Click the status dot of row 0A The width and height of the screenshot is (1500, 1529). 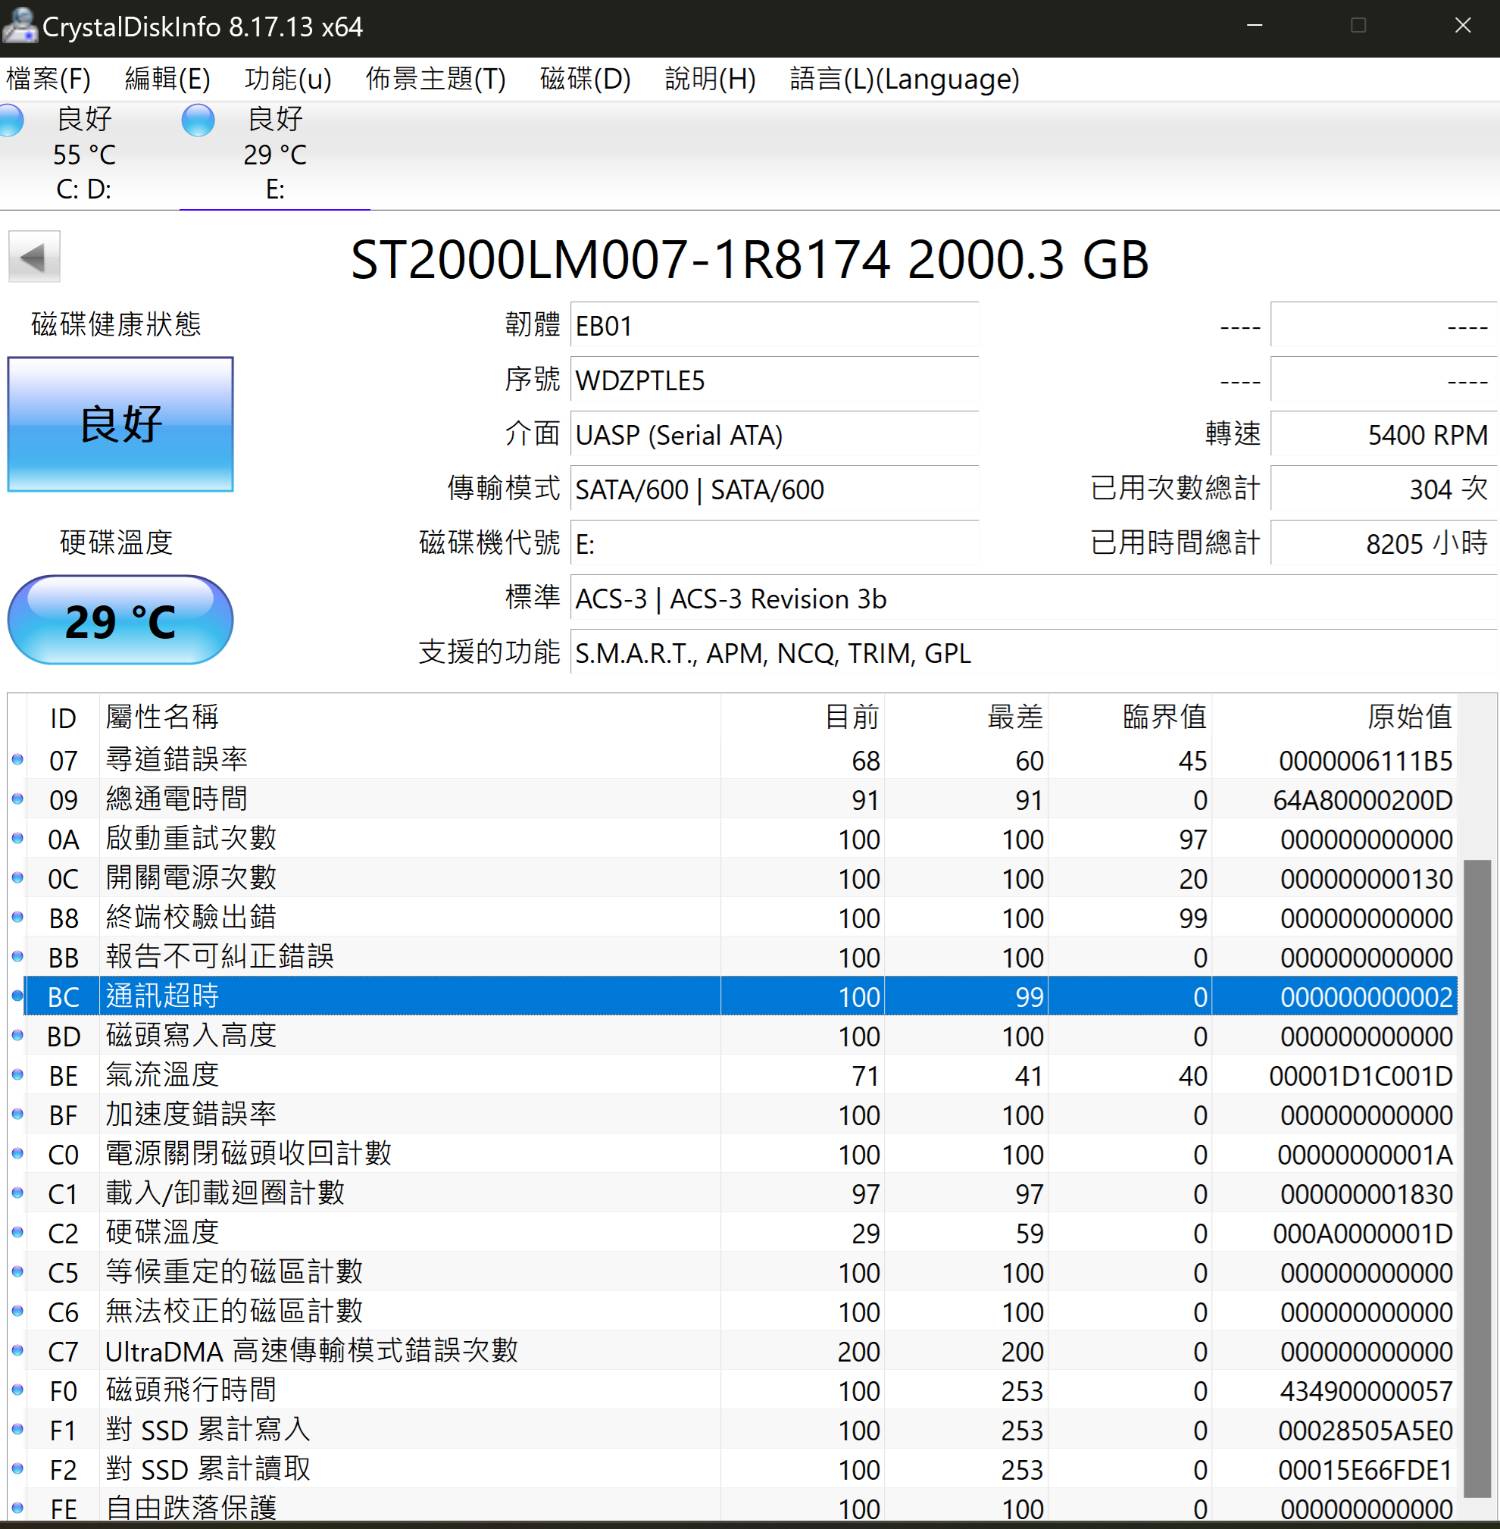[x=17, y=839]
